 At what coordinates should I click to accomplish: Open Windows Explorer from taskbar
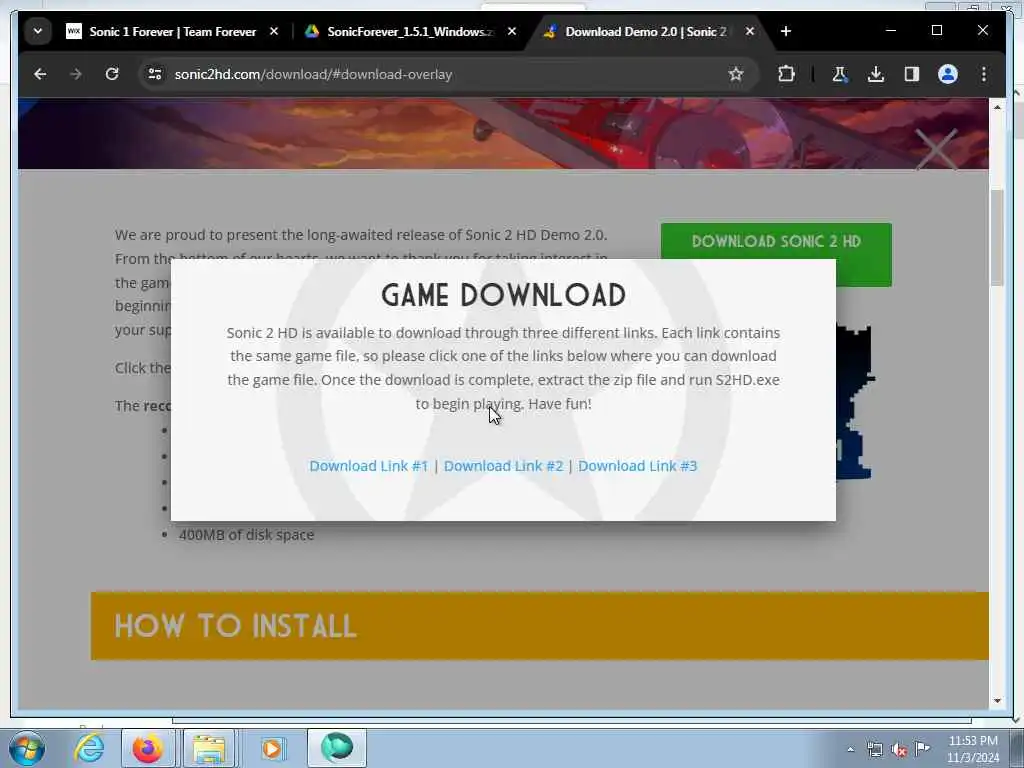(209, 748)
